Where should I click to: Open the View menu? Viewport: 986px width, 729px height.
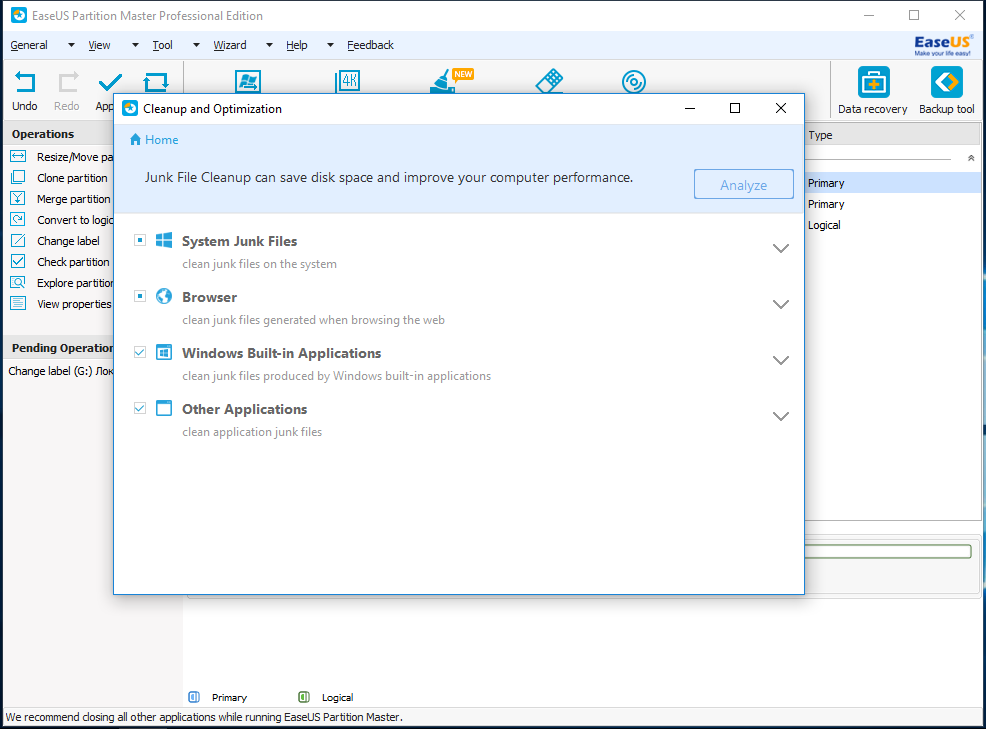pos(99,45)
